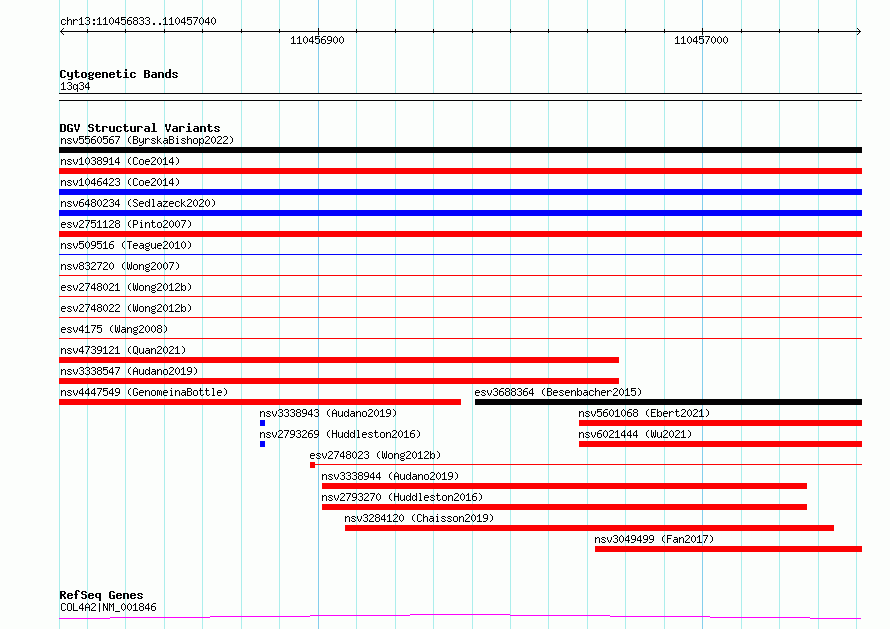The width and height of the screenshot is (890, 629).
Task: Open nsv4739121 (Quan2021) label
Action: [123, 350]
